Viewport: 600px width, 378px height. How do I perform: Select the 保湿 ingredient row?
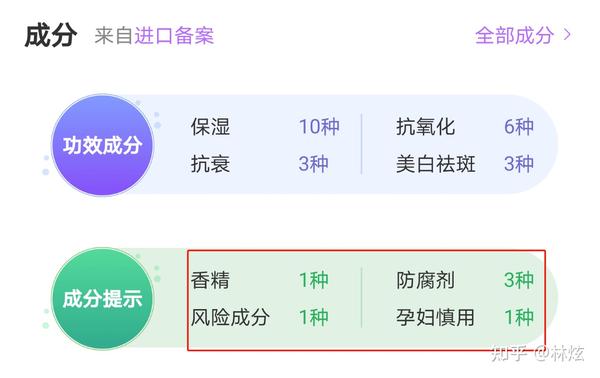(x=265, y=127)
